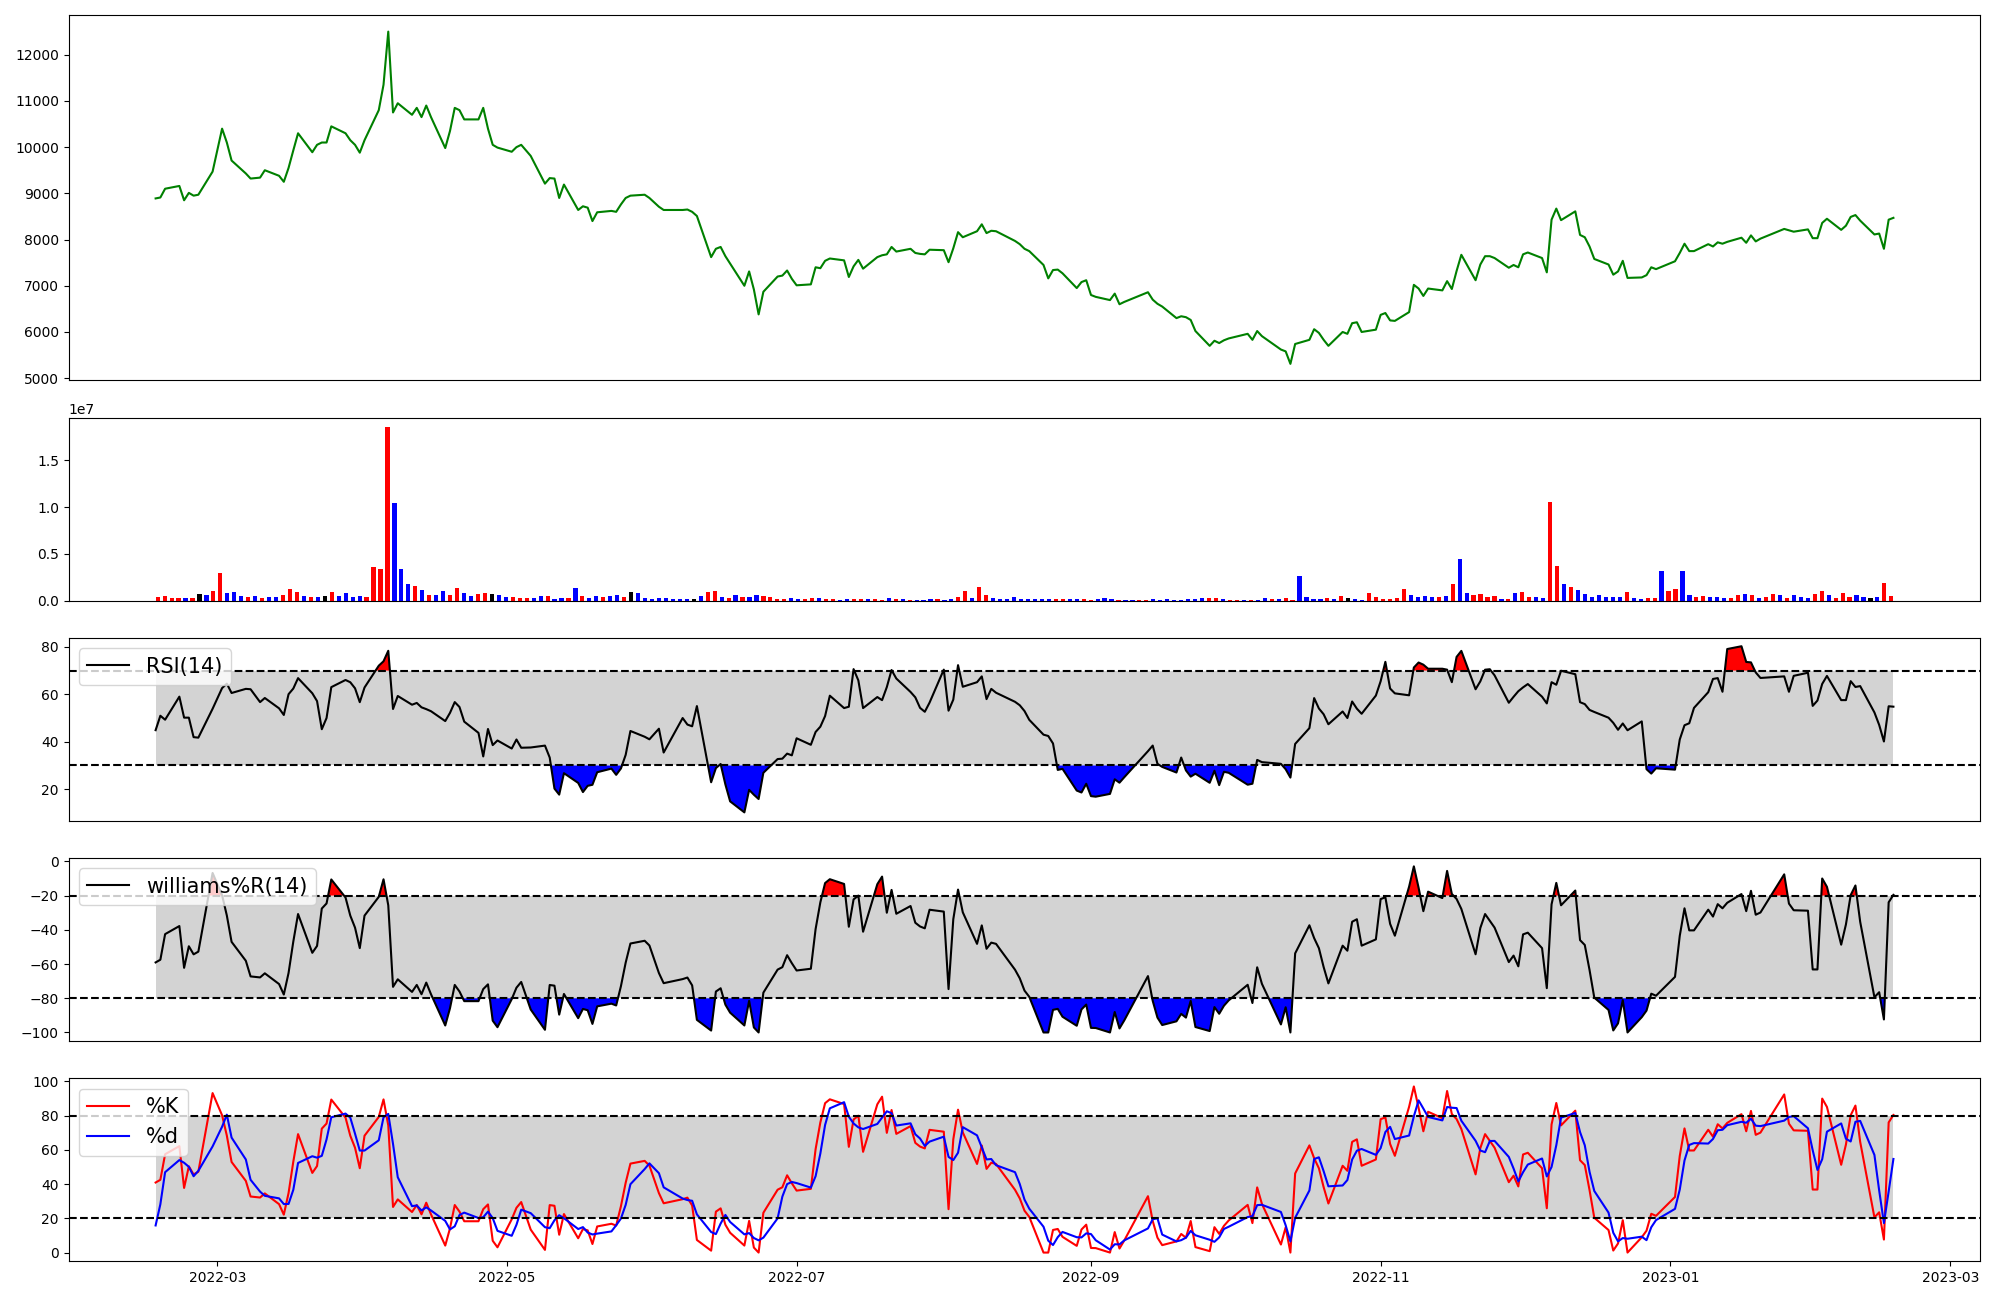This screenshot has height=1300, width=2000.
Task: Click the %d legend entry
Action: click(x=162, y=1136)
